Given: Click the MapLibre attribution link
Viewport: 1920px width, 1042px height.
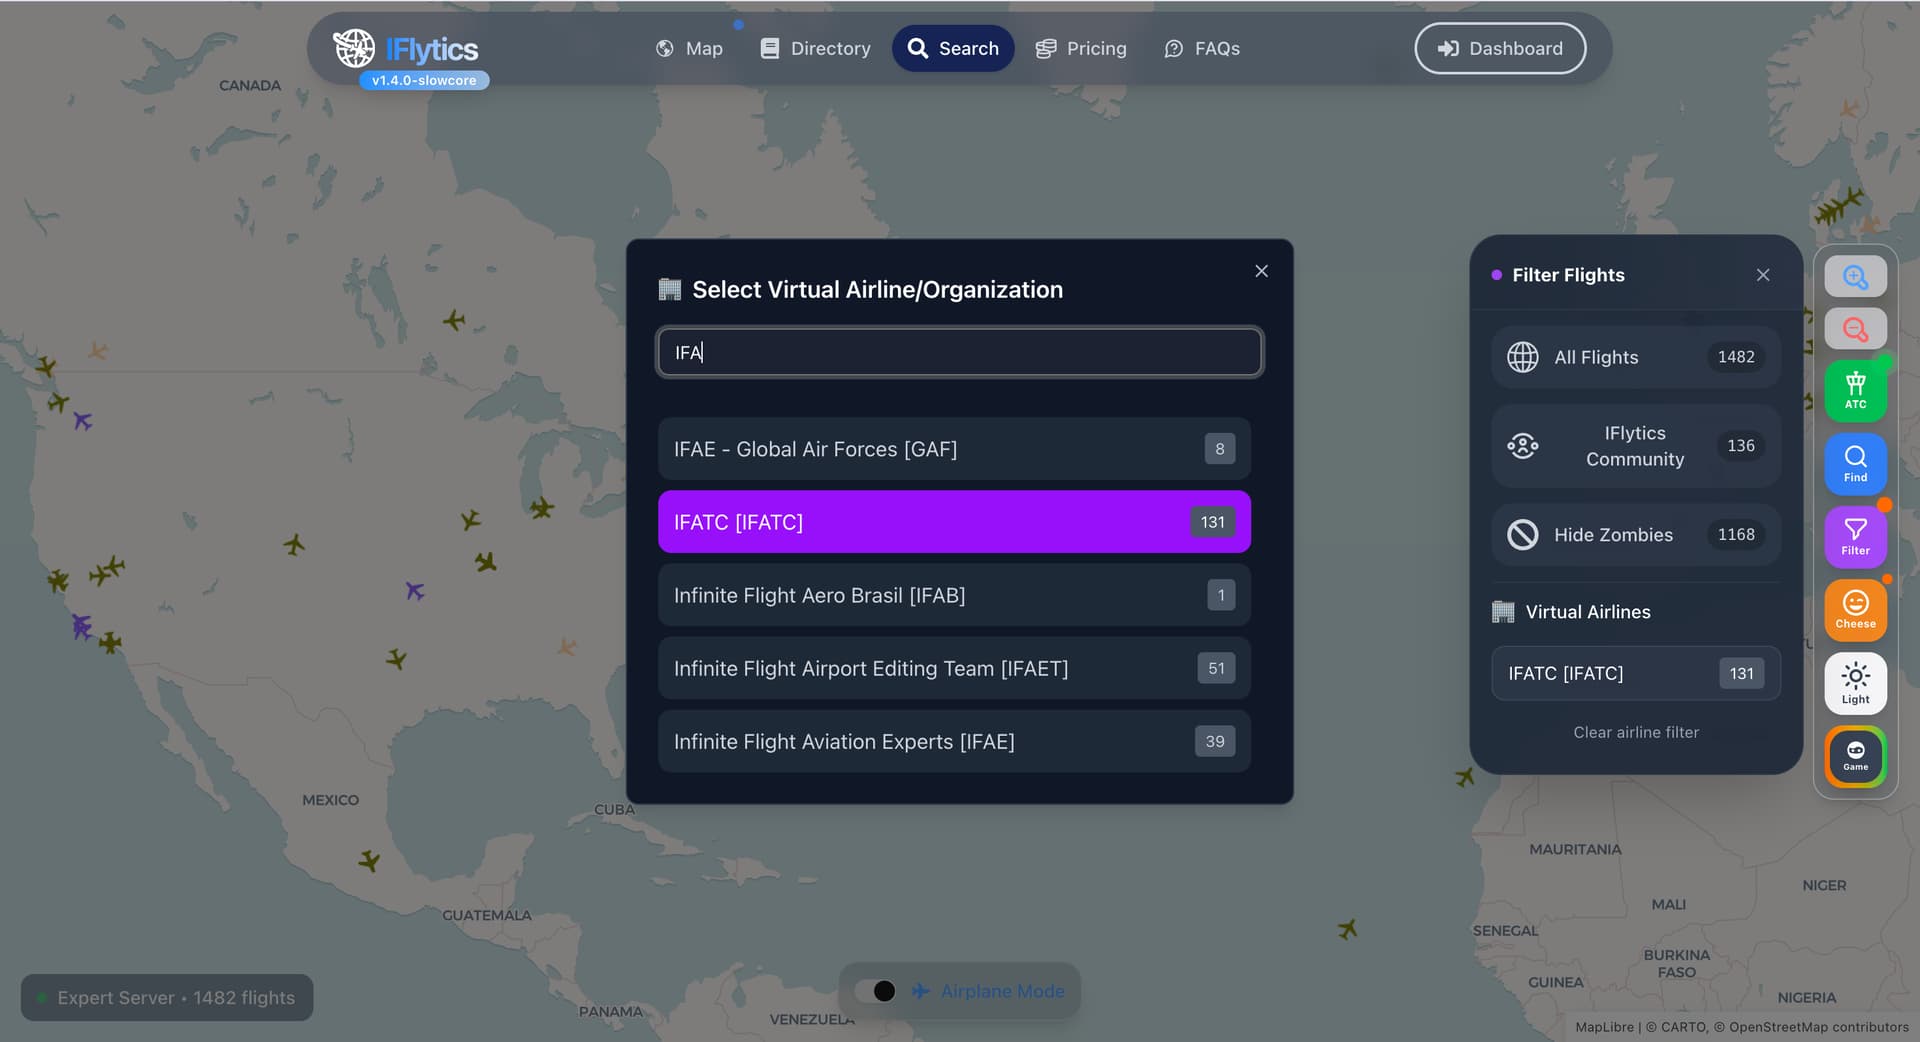Looking at the screenshot, I should (1604, 1027).
